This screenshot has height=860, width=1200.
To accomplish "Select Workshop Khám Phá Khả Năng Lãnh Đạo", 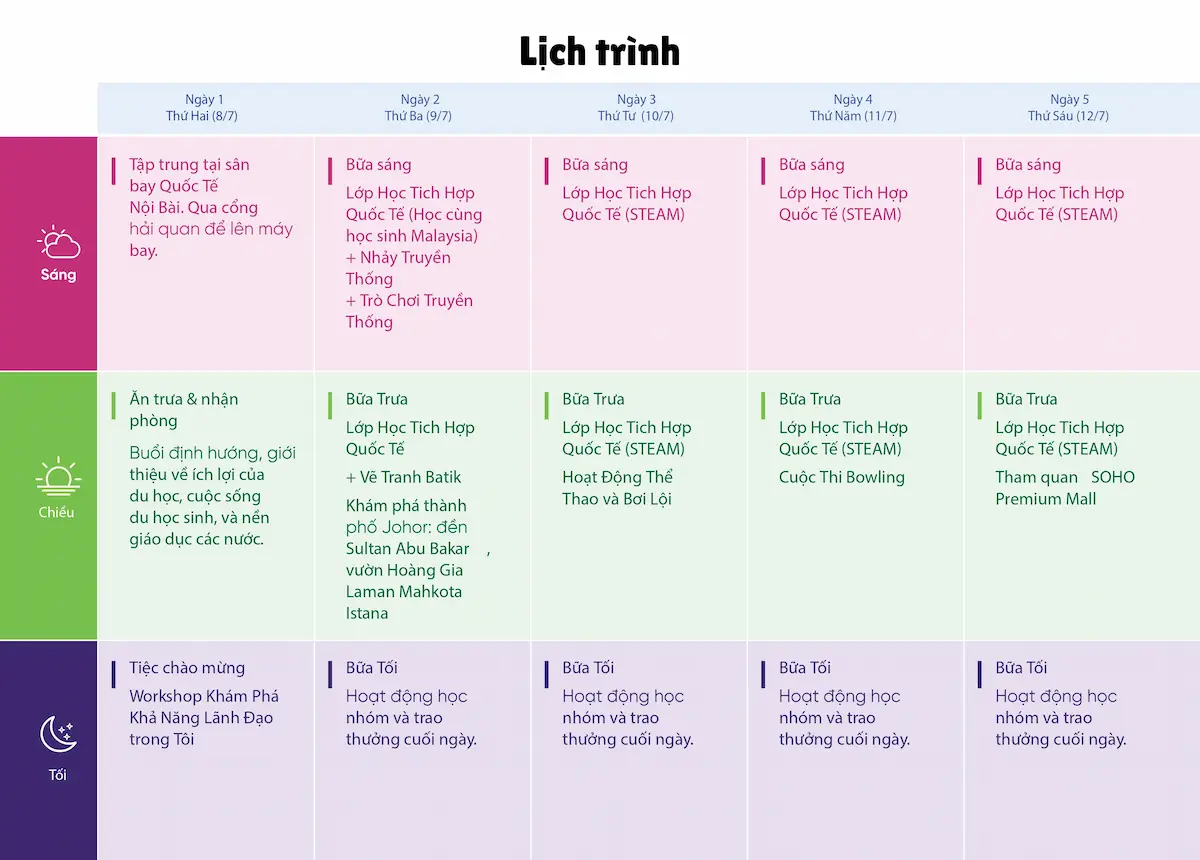I will click(204, 717).
